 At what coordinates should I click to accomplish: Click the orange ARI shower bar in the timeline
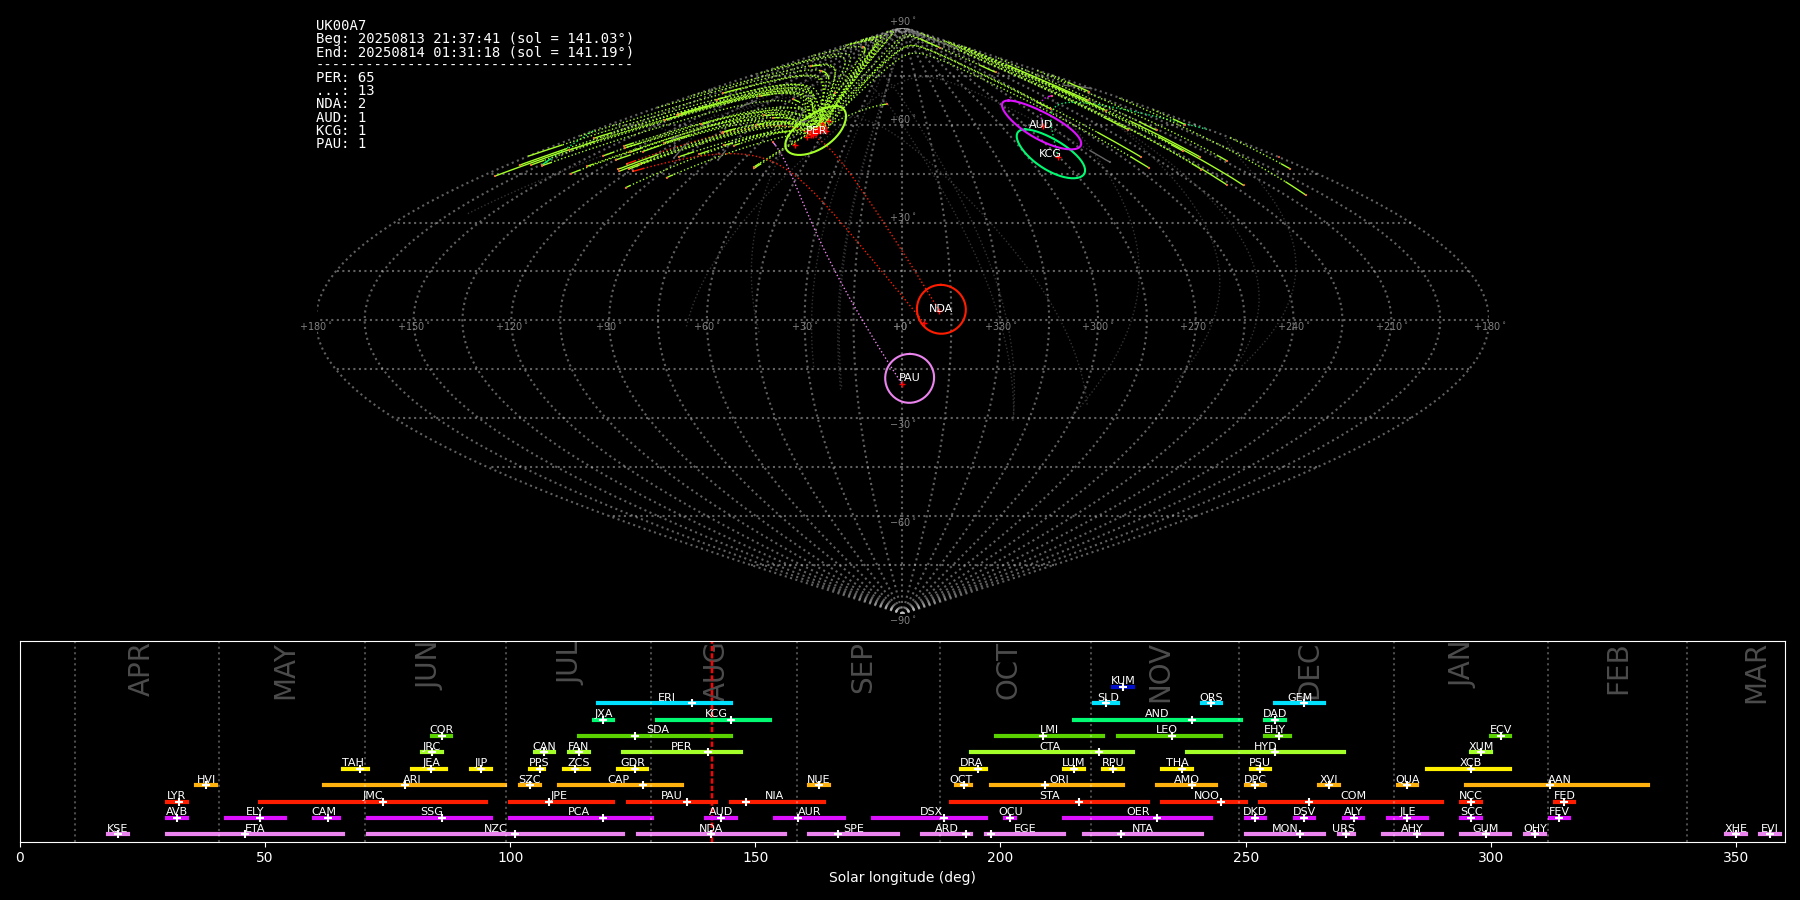click(414, 785)
